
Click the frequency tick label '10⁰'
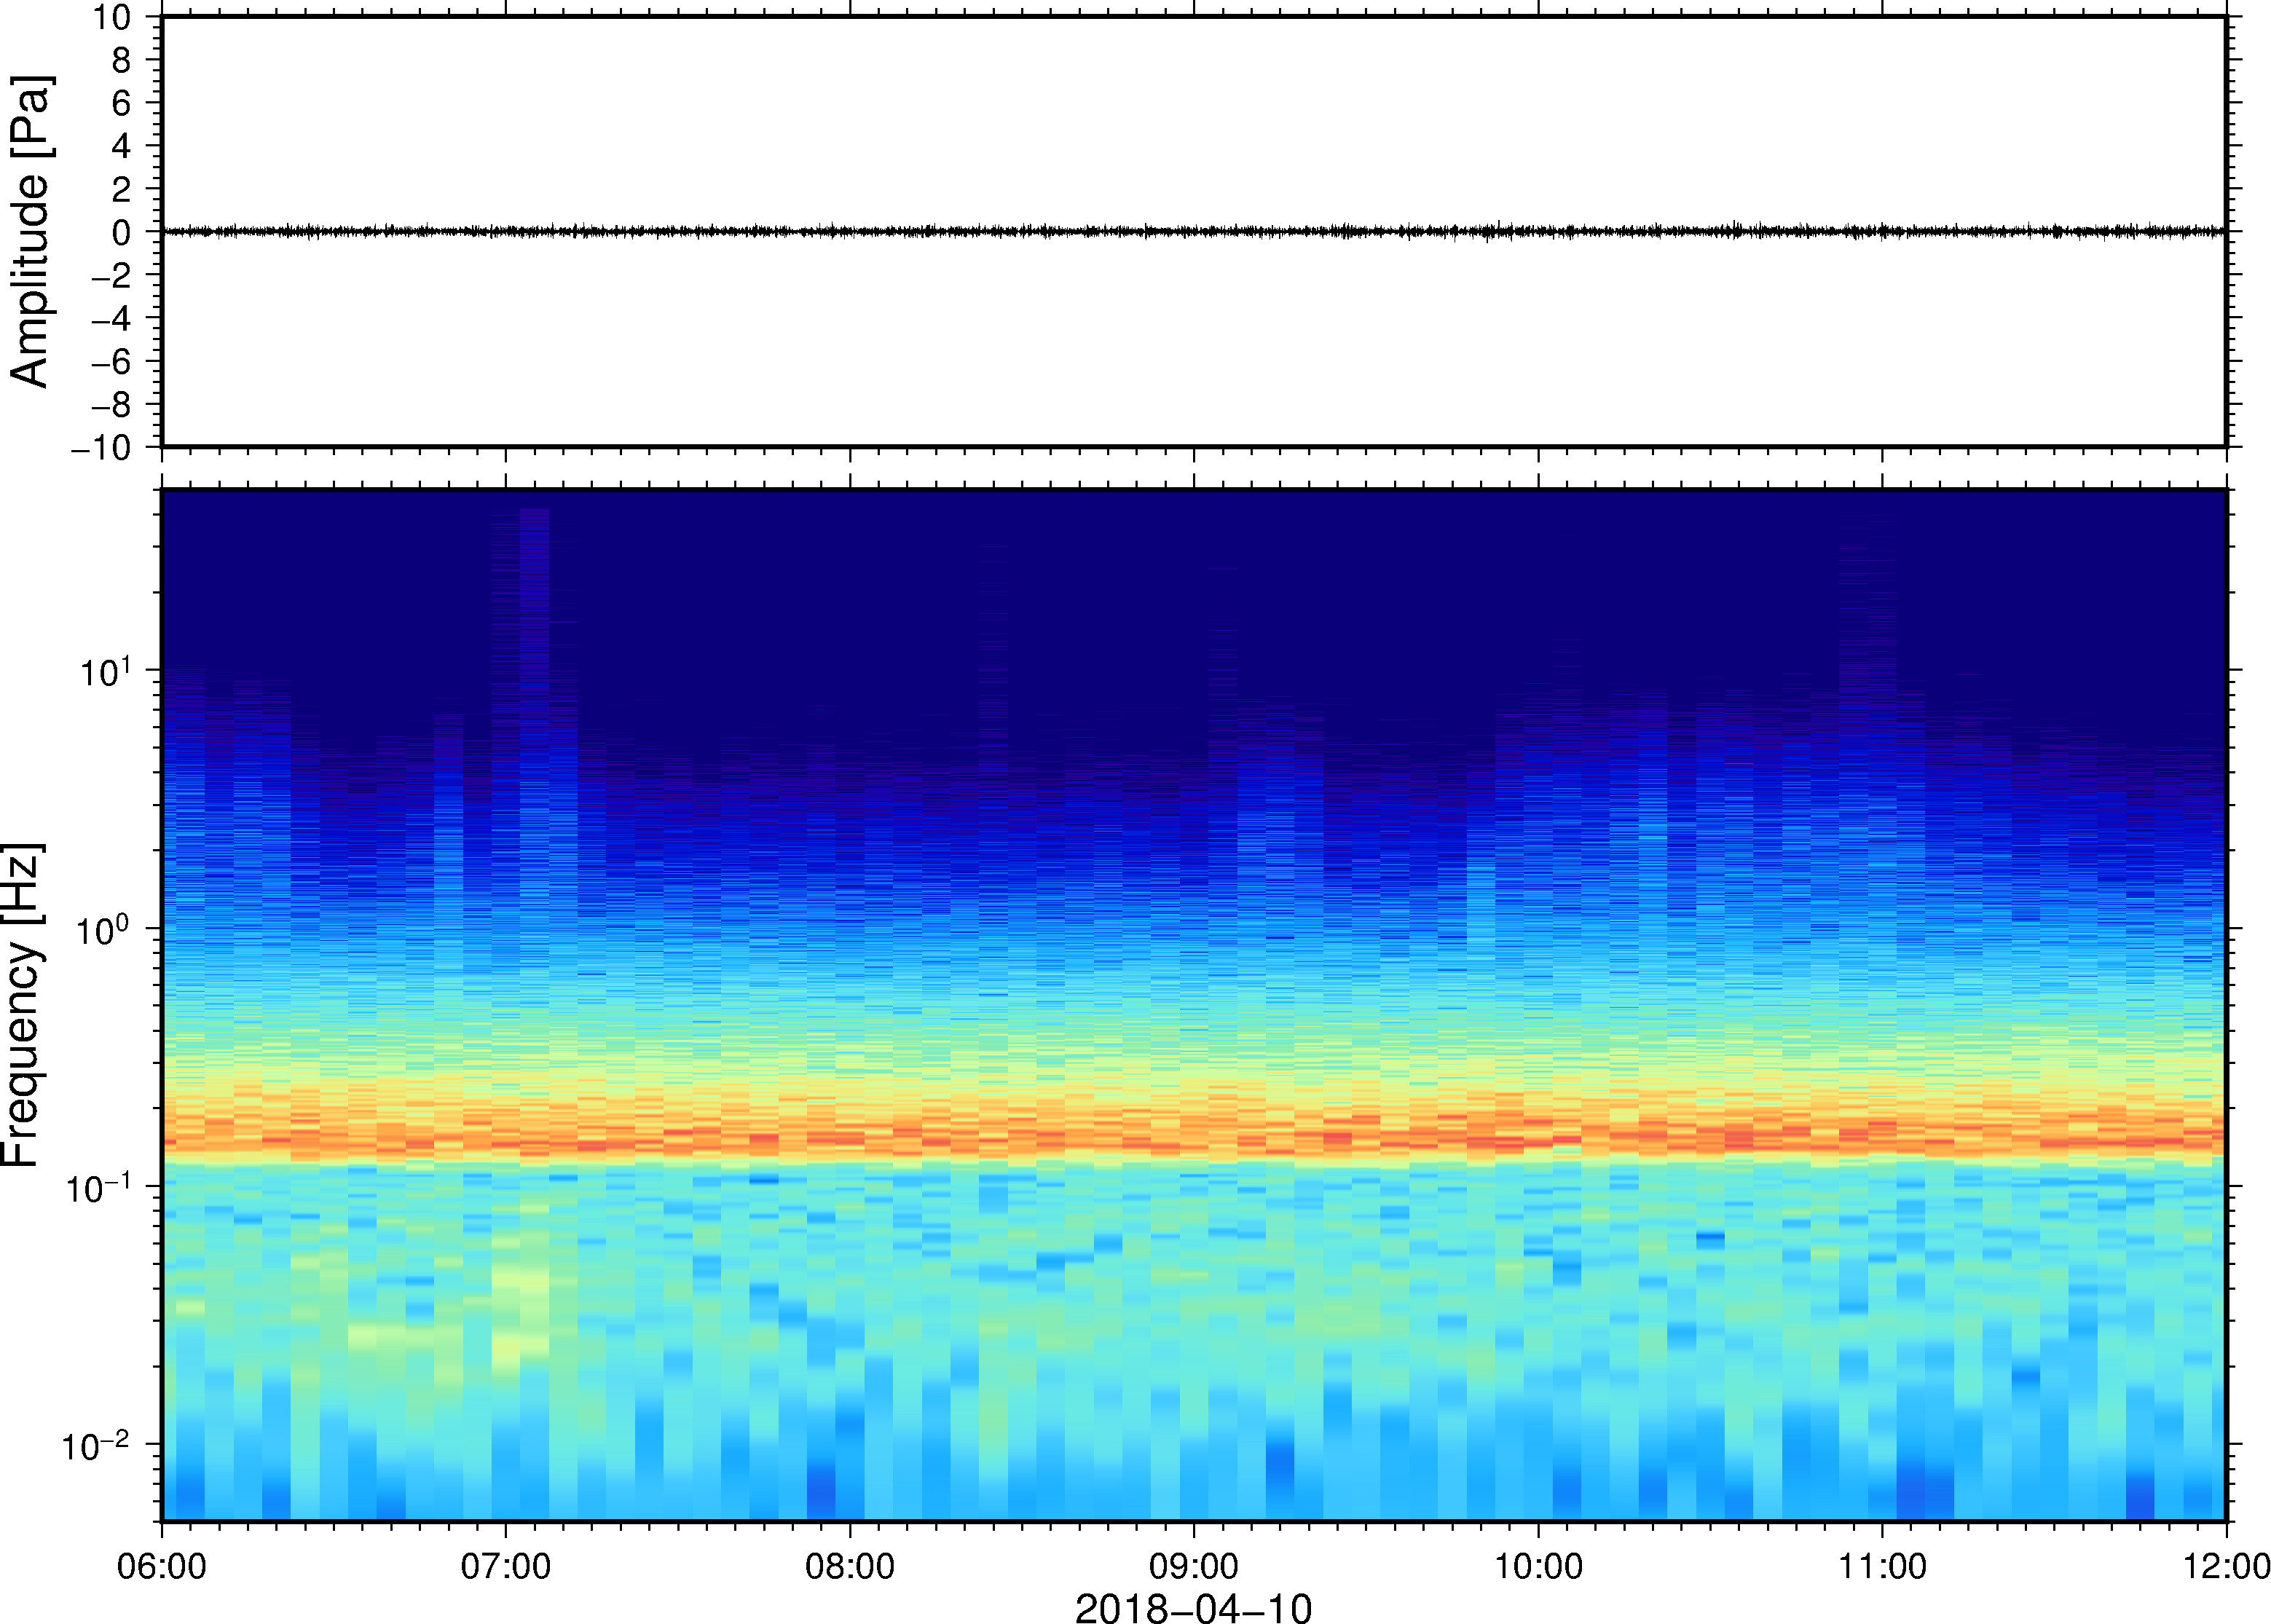[104, 929]
